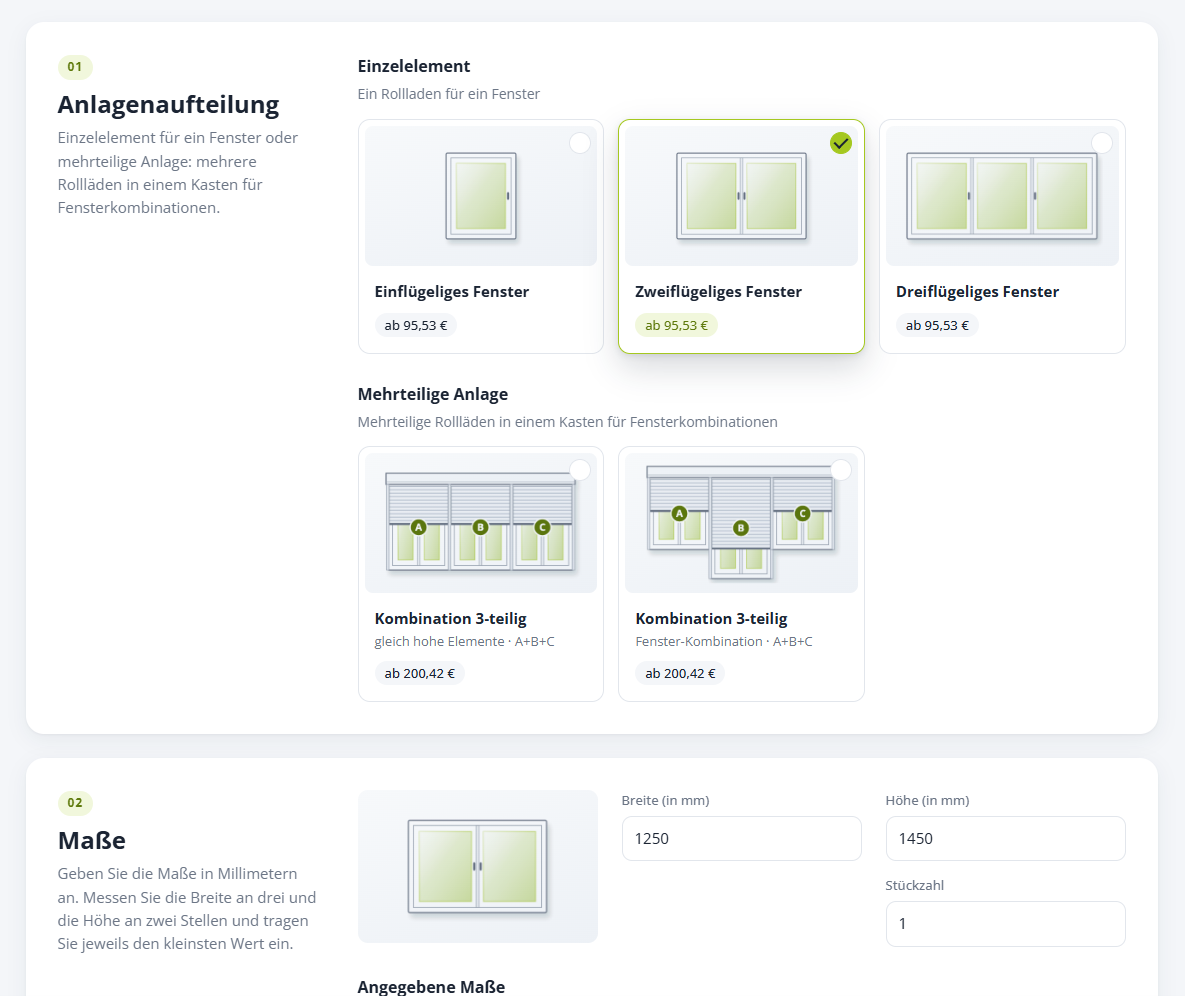Click the Einflügeliges Fenster title
This screenshot has width=1185, height=996.
click(x=452, y=292)
